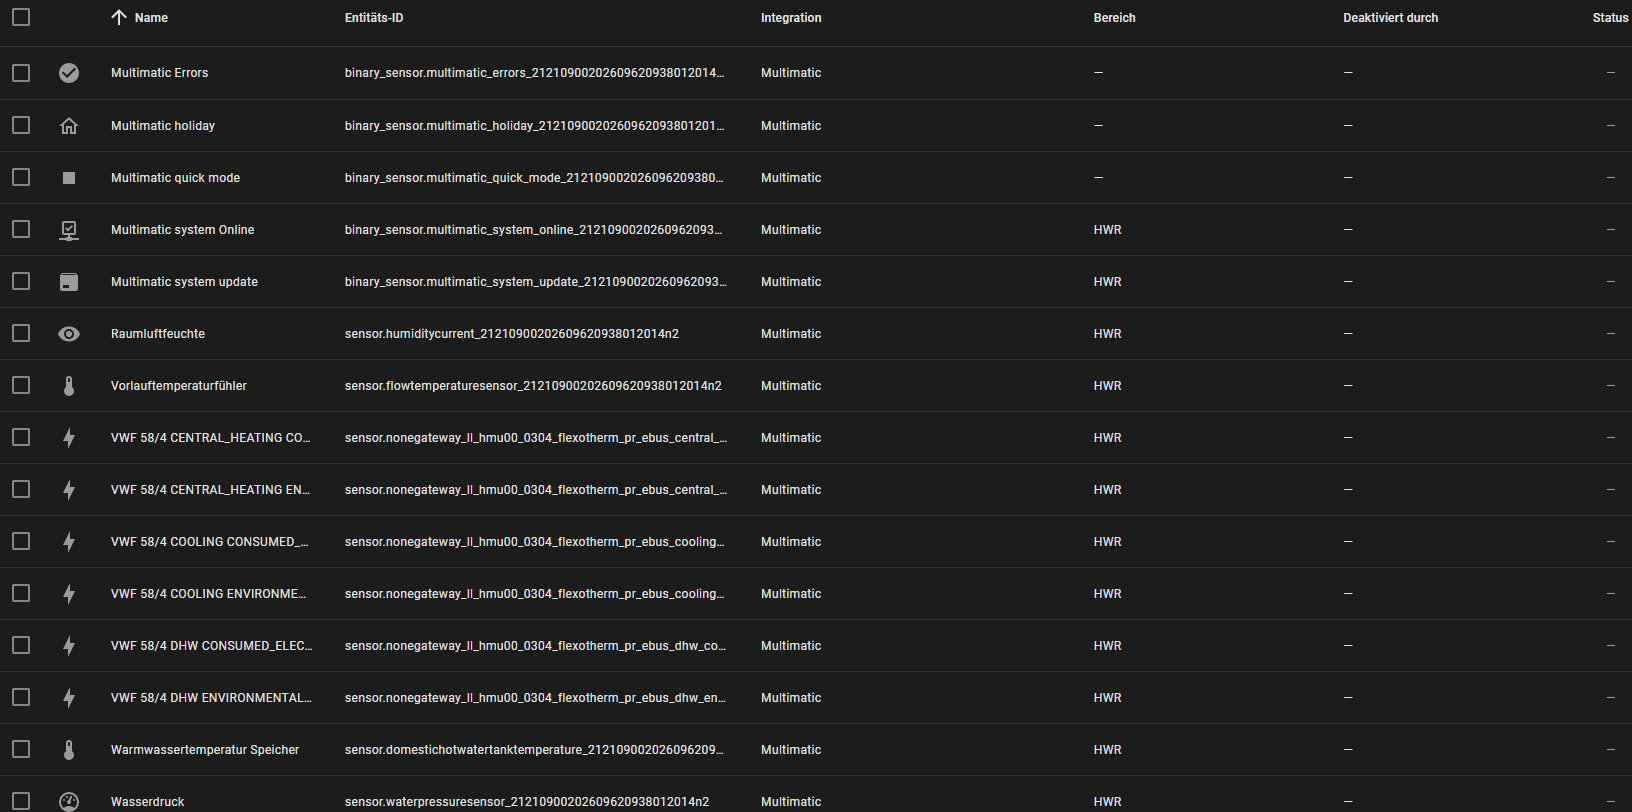Click the home icon for Multimatic holiday
The height and width of the screenshot is (812, 1632).
click(69, 126)
